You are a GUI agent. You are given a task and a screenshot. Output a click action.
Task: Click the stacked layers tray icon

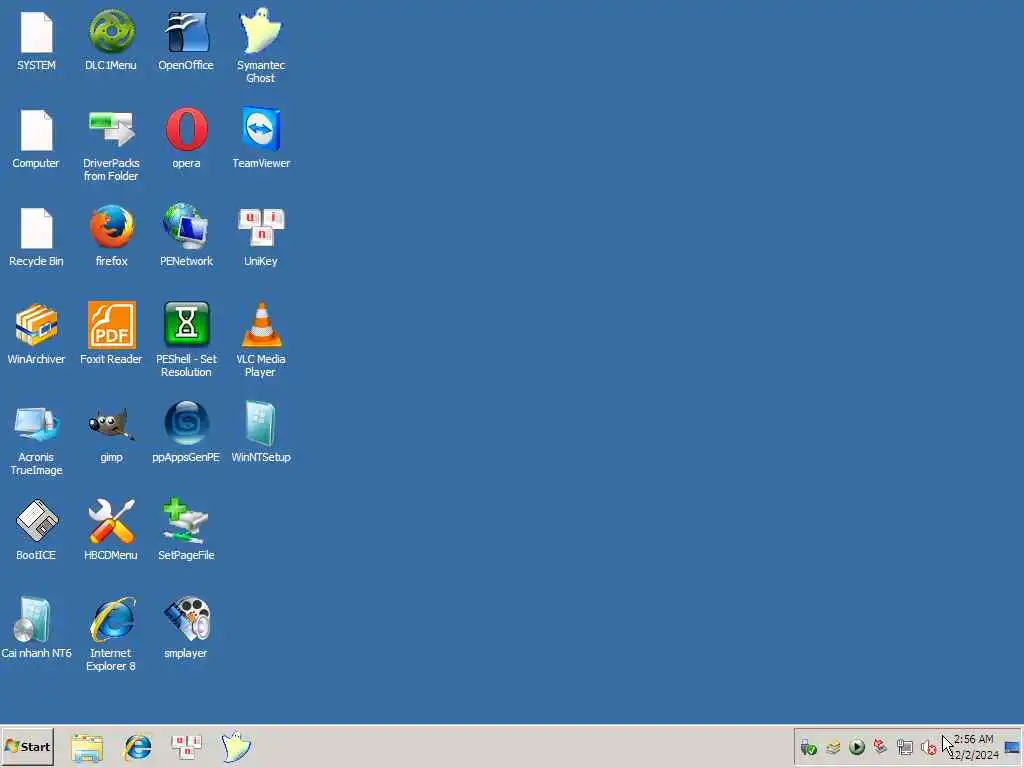(x=833, y=747)
